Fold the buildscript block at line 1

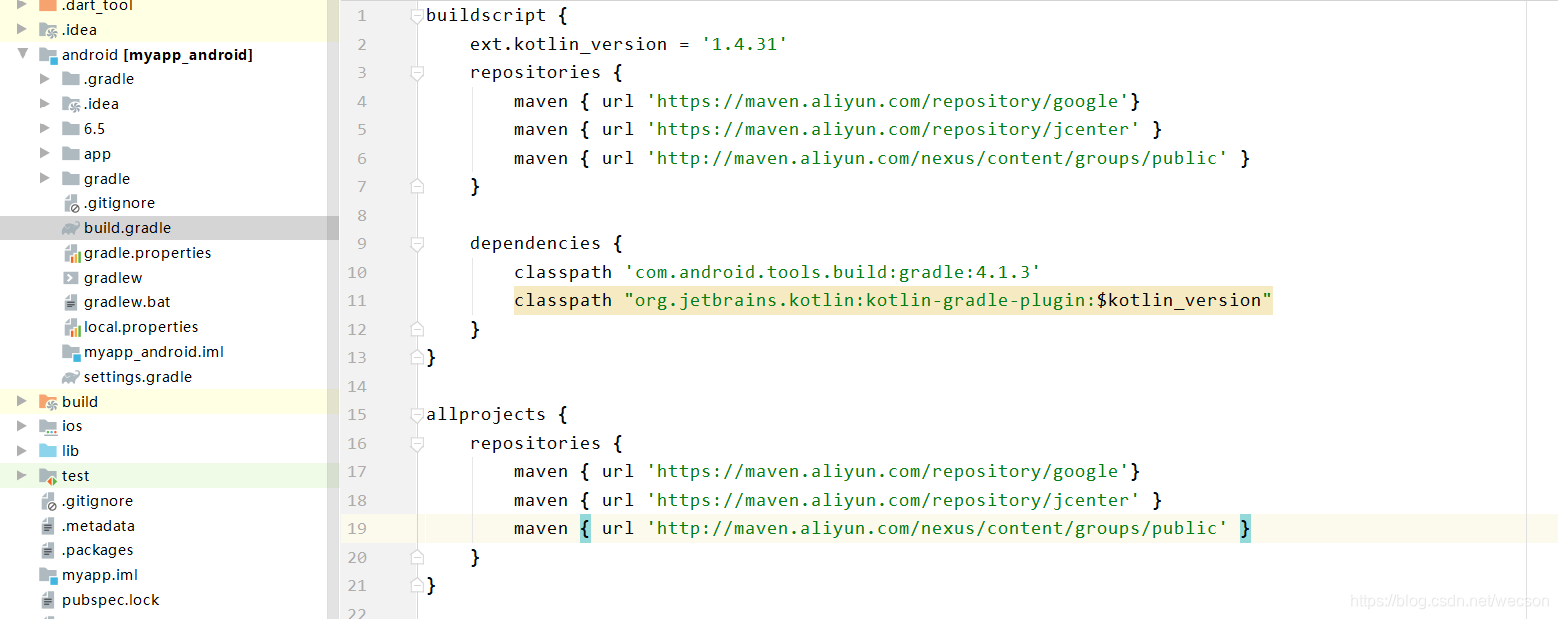(417, 16)
